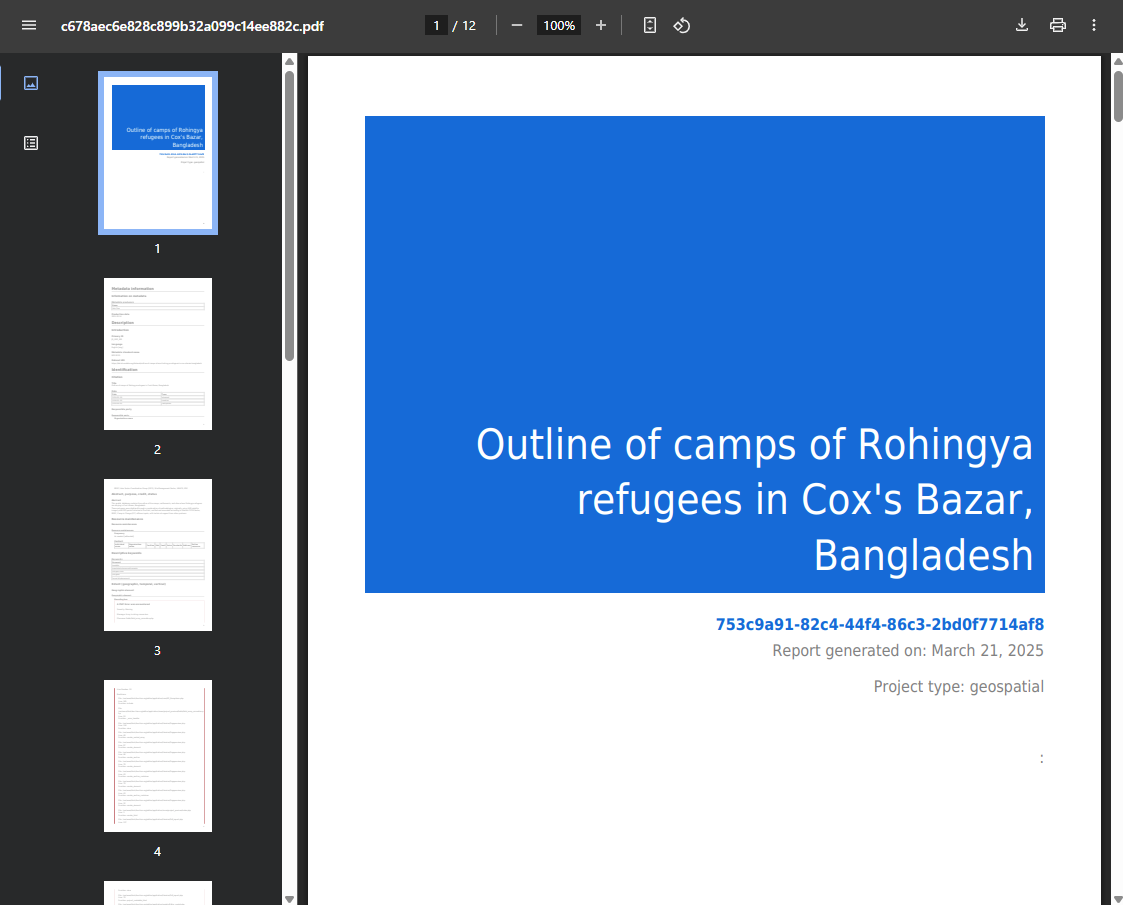Toggle the sidebar with the hamburger menu icon

point(29,25)
